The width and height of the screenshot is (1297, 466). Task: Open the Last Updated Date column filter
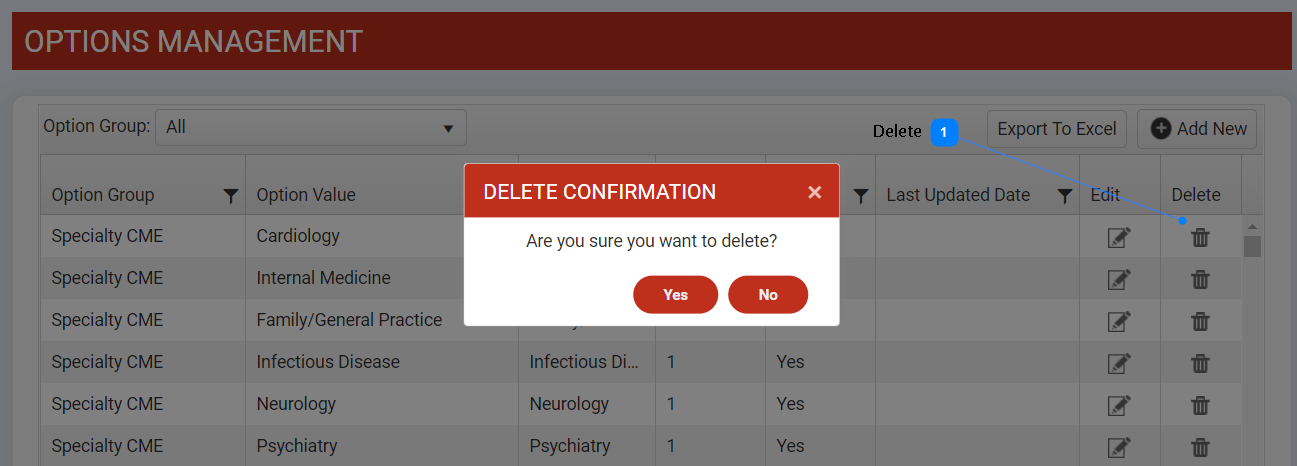1065,196
